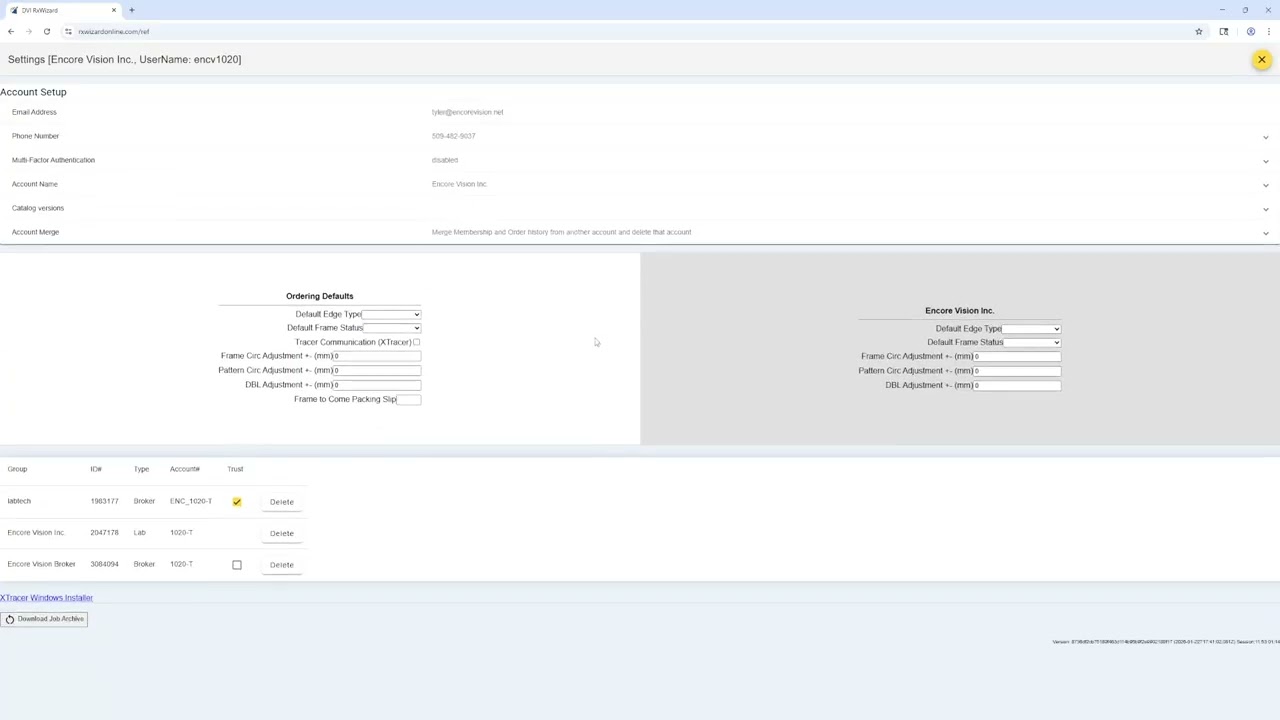Image resolution: width=1280 pixels, height=720 pixels.
Task: Click Encore Vision Inc. DBL Adjustment field
Action: tap(1017, 385)
